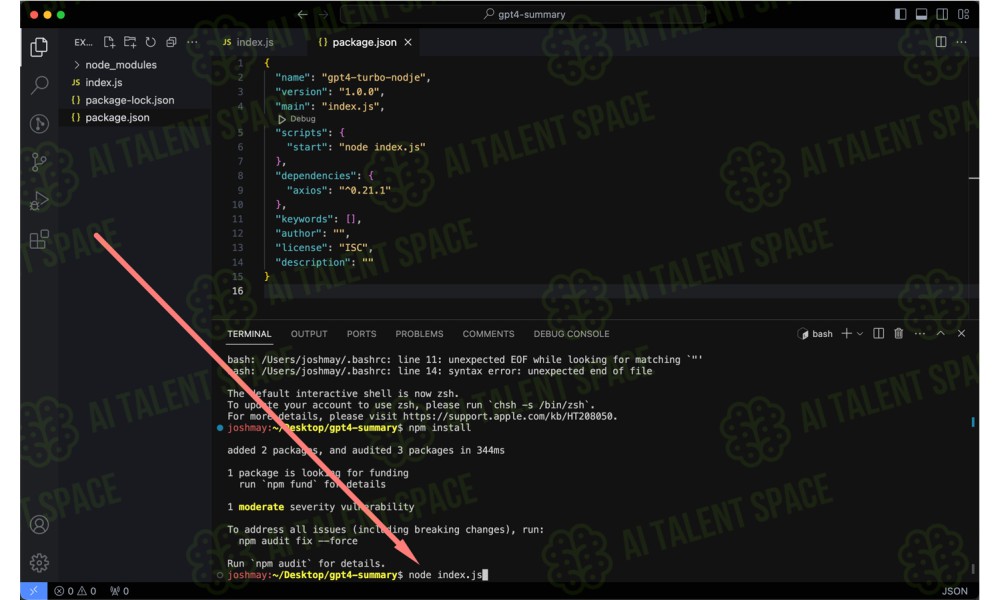1000x600 pixels.
Task: Toggle the bottom panel layout icon
Action: 921,14
